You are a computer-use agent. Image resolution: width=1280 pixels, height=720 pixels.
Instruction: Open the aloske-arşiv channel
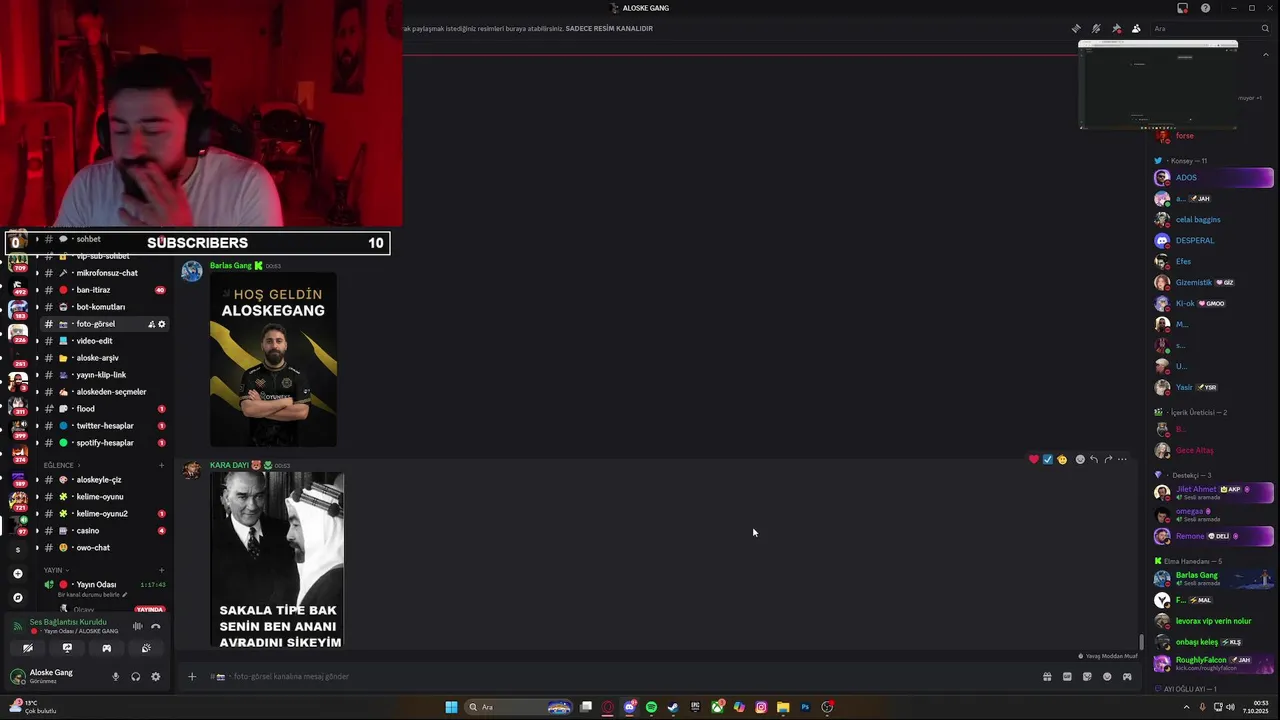coord(104,358)
